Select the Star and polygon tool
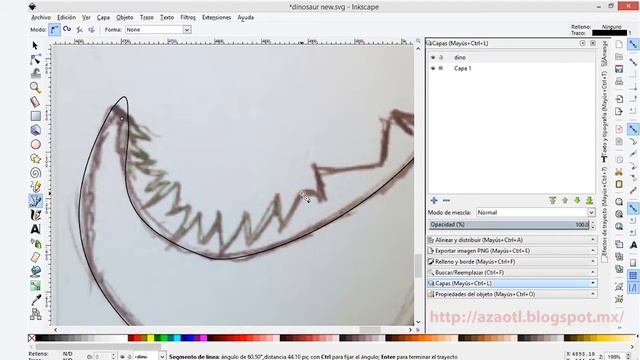This screenshot has height=360, width=640. click(x=35, y=158)
